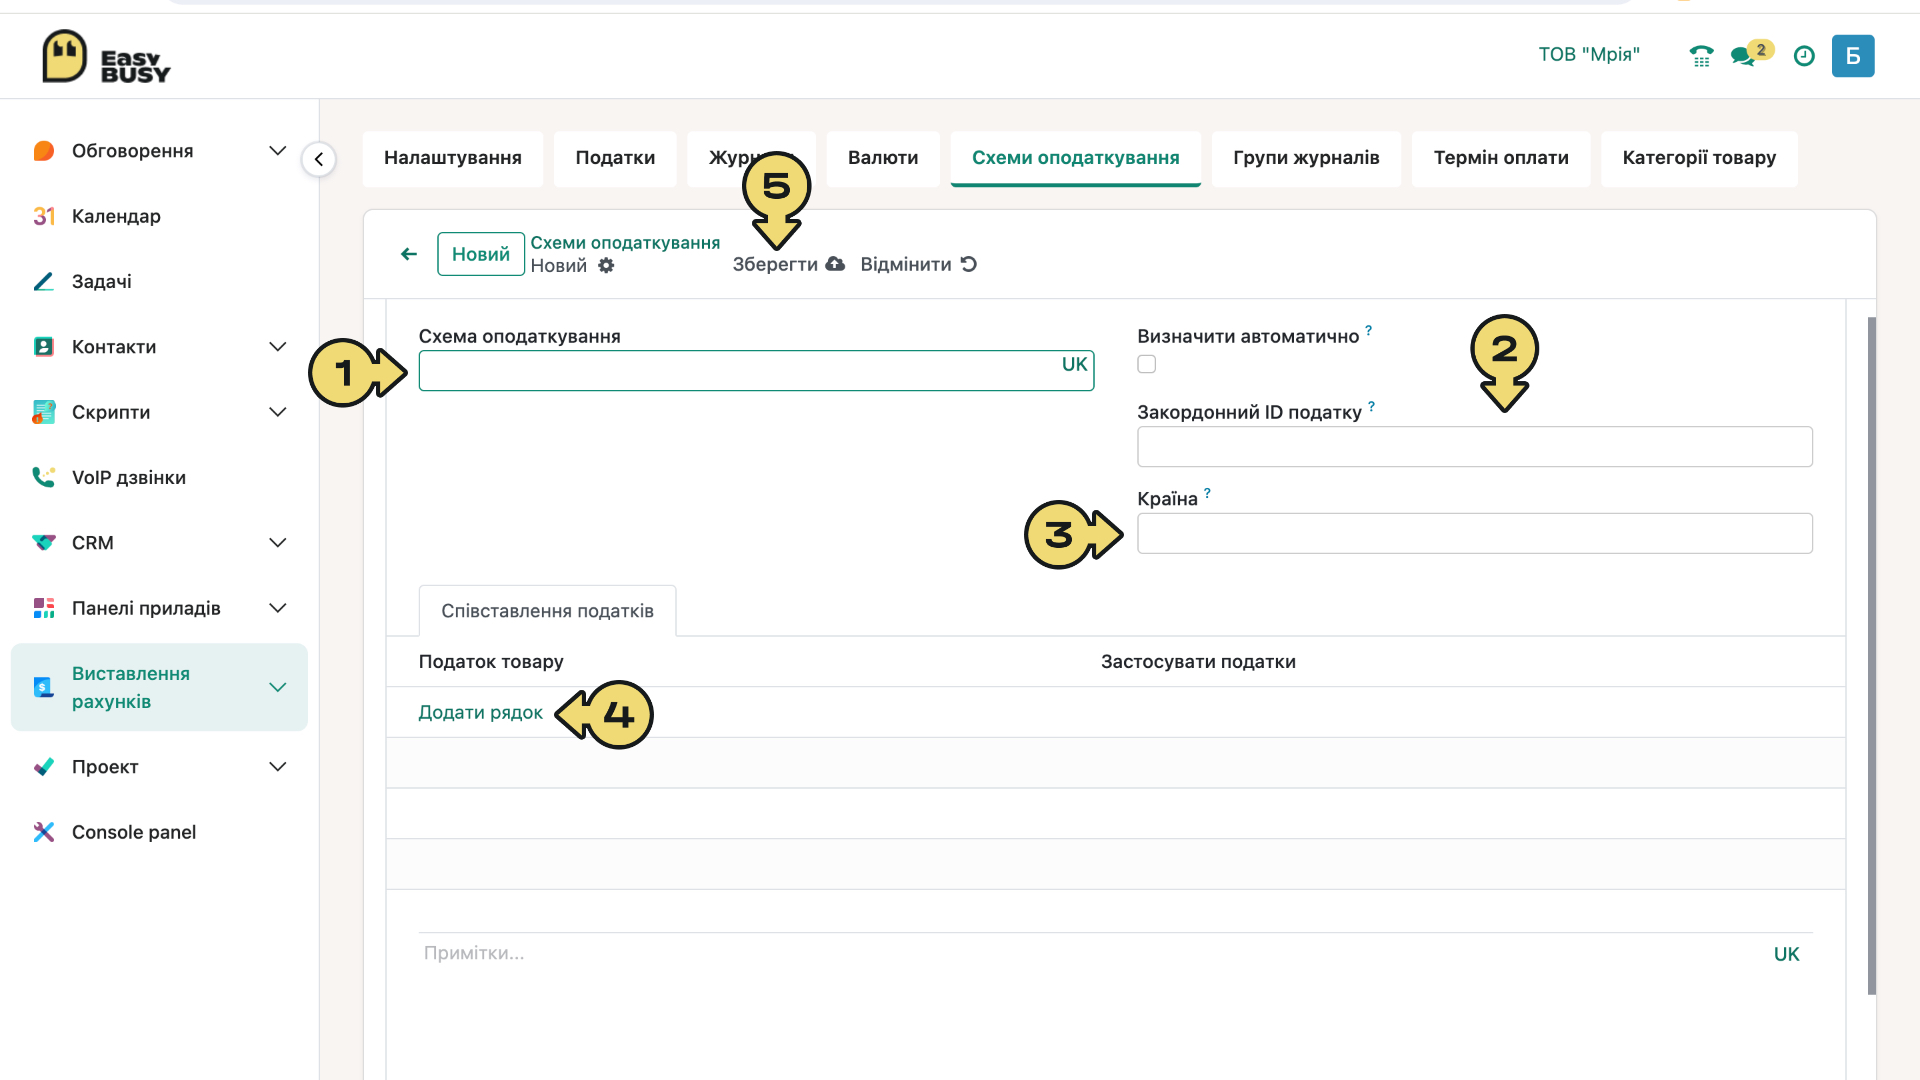The height and width of the screenshot is (1080, 1920).
Task: Click the Виставлення рахунків icon
Action: point(43,687)
